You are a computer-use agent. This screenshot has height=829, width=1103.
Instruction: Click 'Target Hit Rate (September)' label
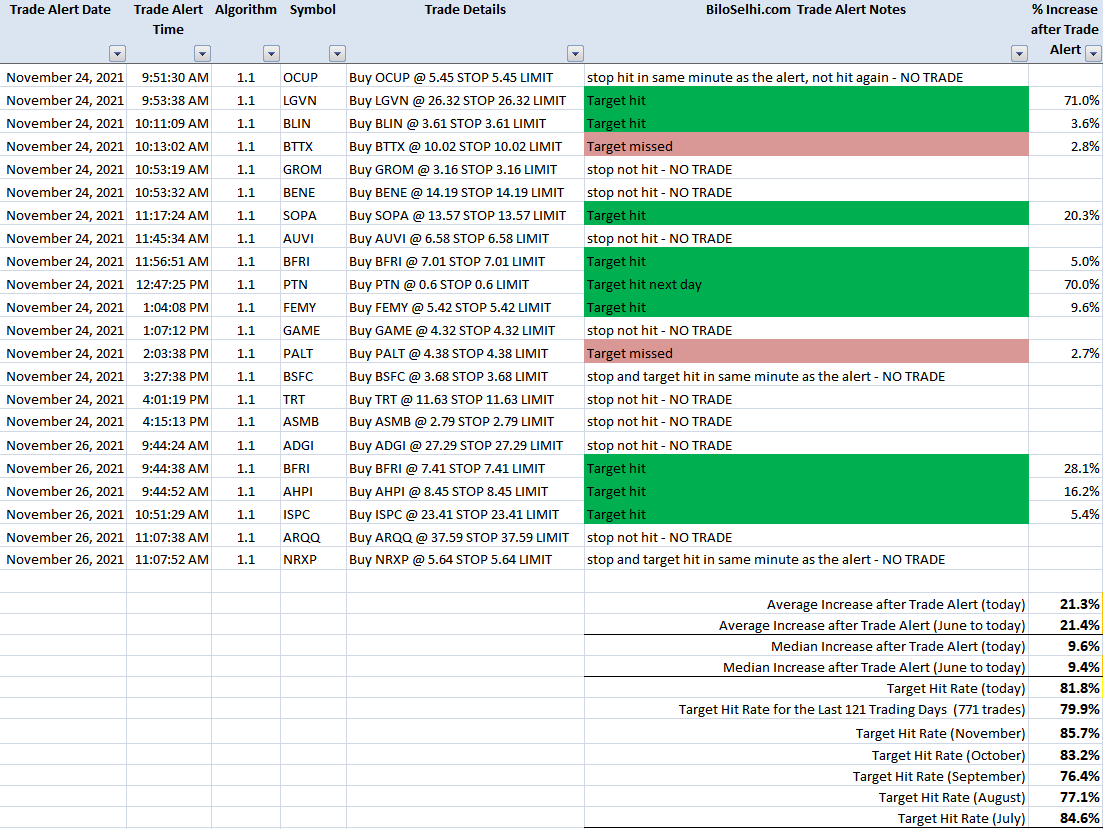[938, 776]
